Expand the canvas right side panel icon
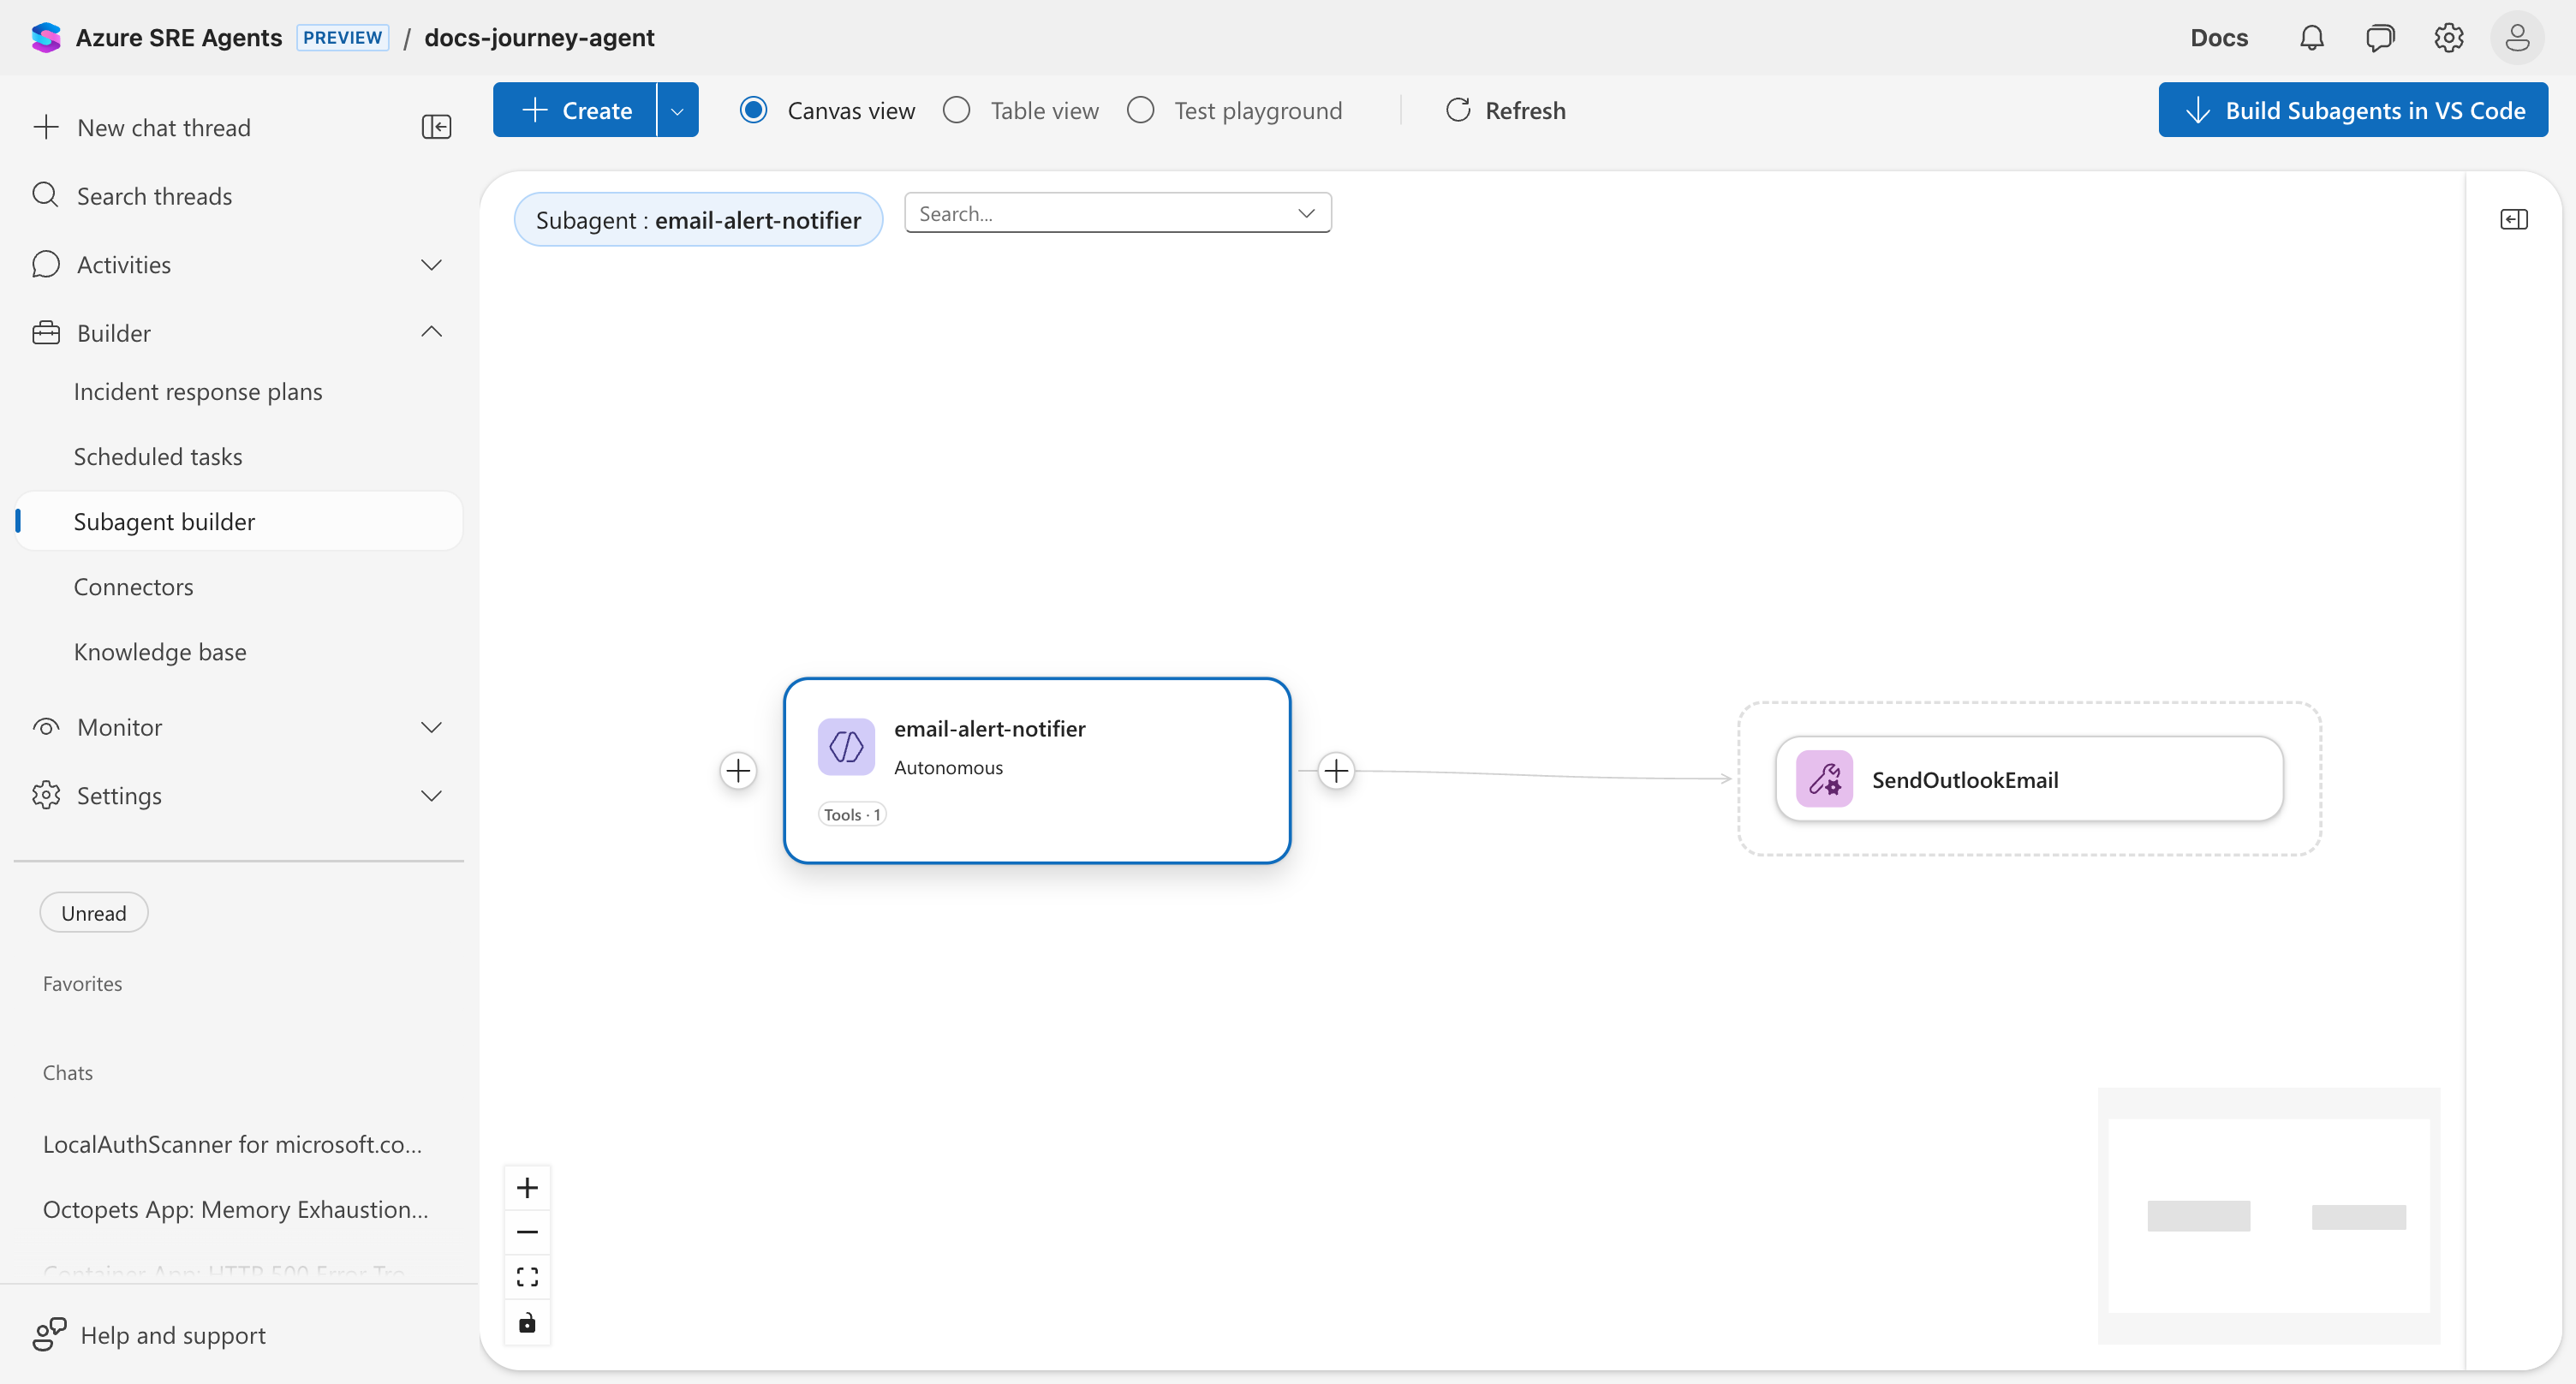The image size is (2576, 1384). 2513,219
